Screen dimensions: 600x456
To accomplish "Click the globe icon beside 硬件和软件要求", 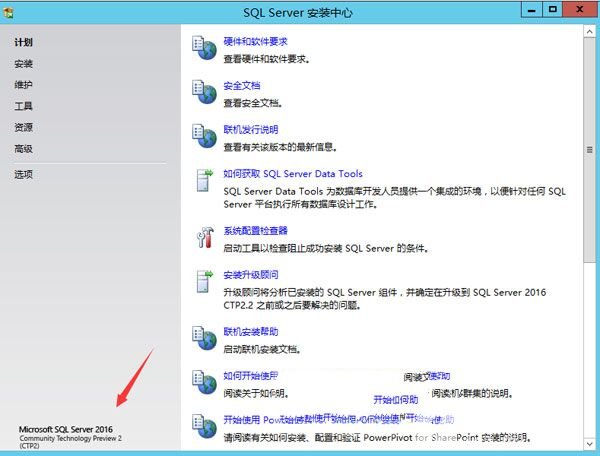I will pyautogui.click(x=203, y=50).
